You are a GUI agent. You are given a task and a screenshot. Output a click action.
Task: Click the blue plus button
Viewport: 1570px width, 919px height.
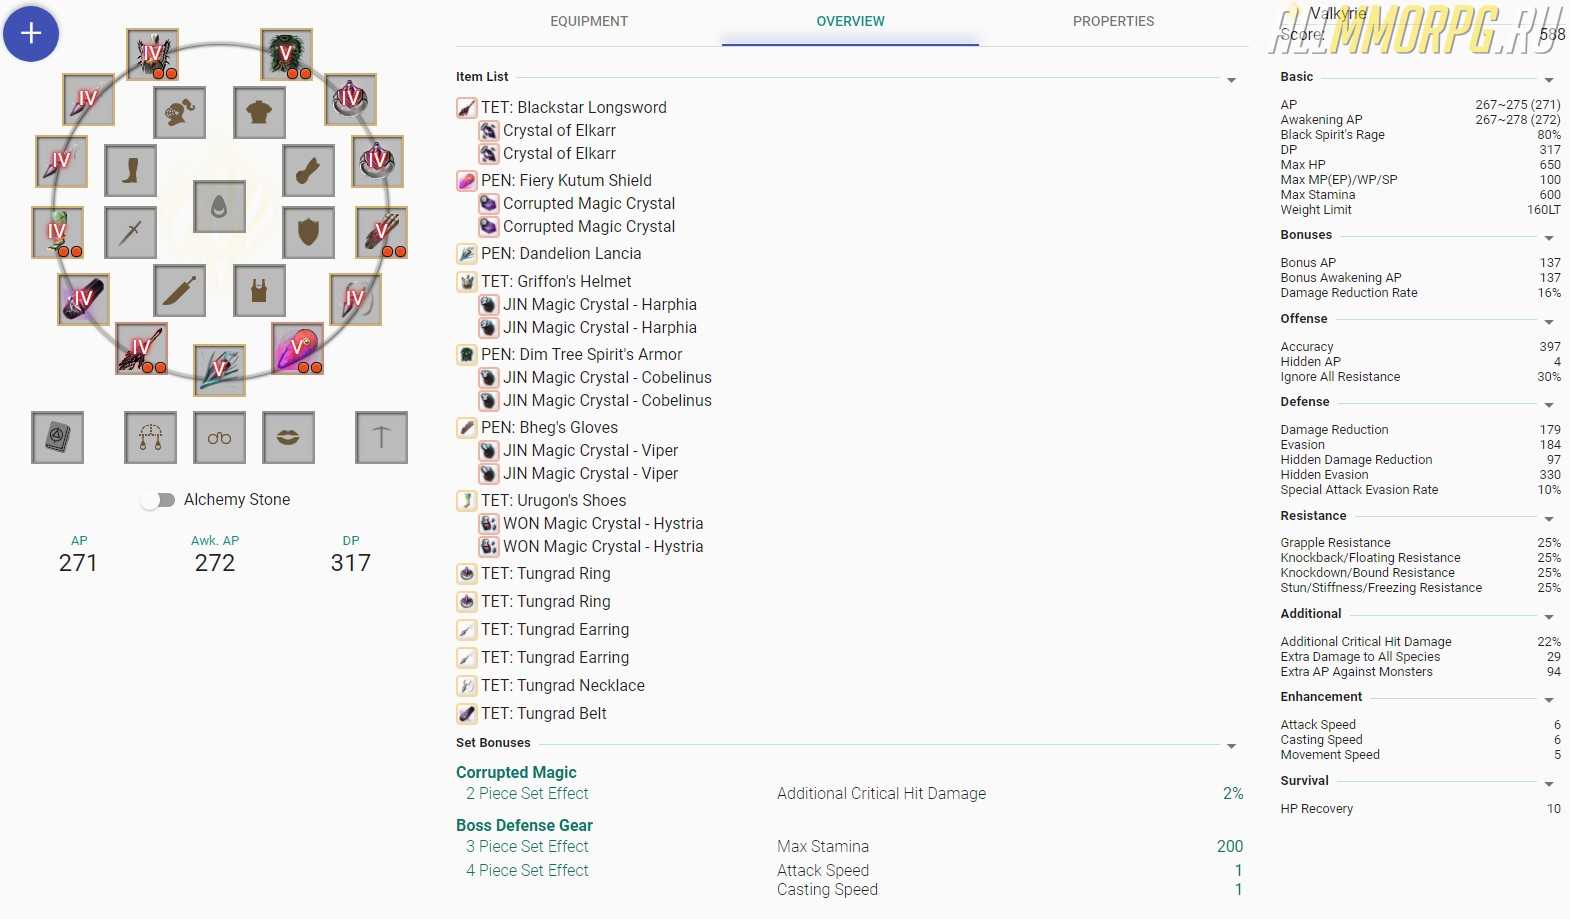click(31, 33)
